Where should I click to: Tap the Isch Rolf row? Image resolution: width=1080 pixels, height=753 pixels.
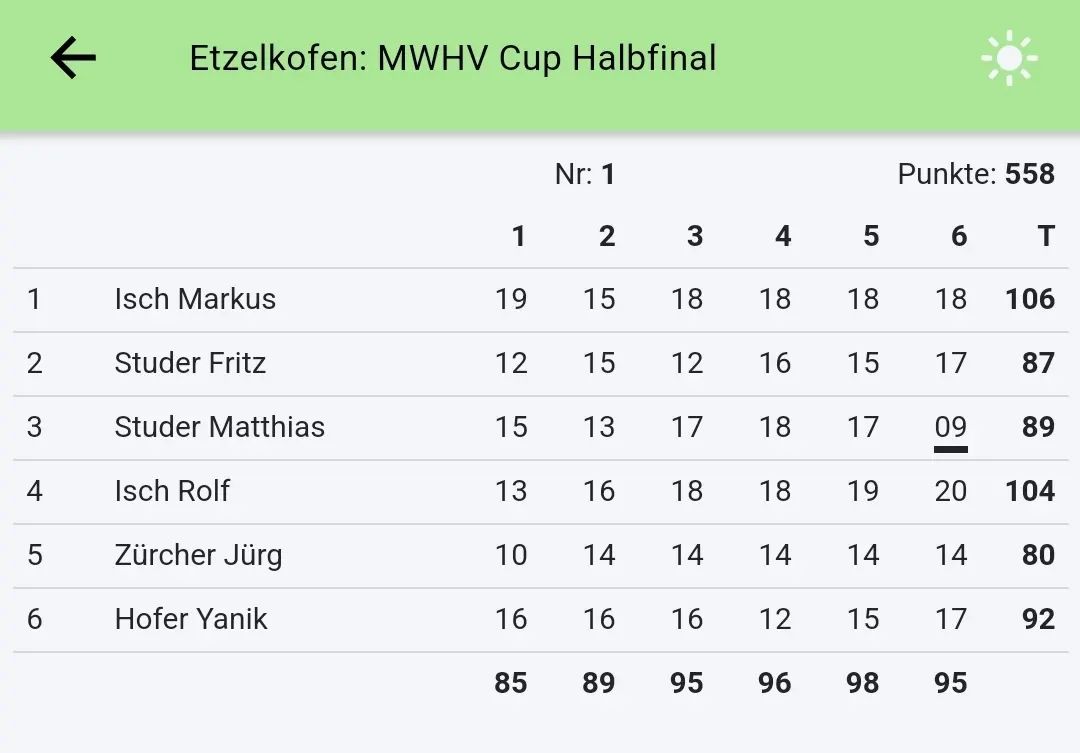point(172,491)
